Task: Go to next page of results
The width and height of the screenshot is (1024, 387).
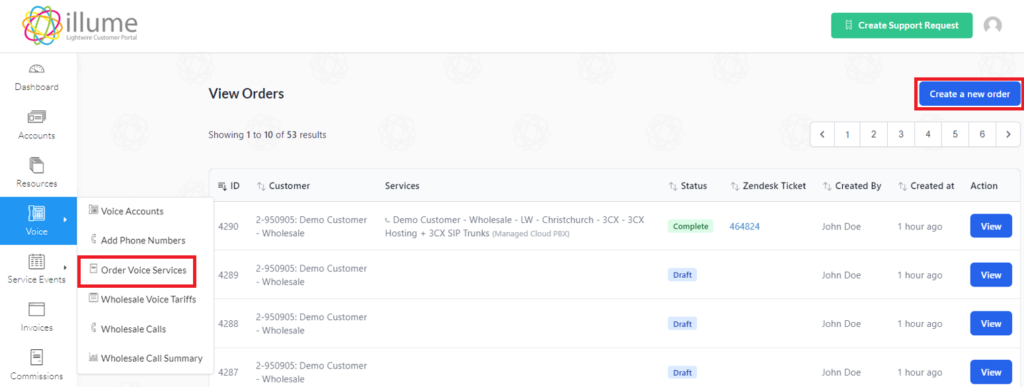Action: [1008, 134]
